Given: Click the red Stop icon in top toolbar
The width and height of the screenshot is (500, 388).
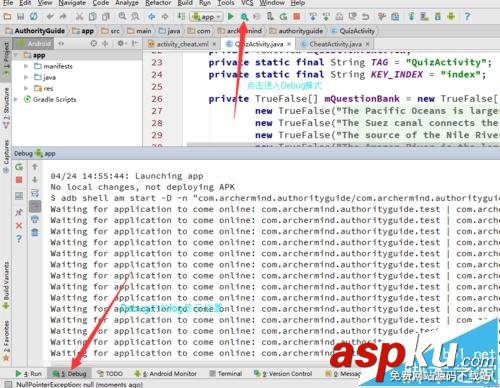Looking at the screenshot, I should click(x=296, y=16).
